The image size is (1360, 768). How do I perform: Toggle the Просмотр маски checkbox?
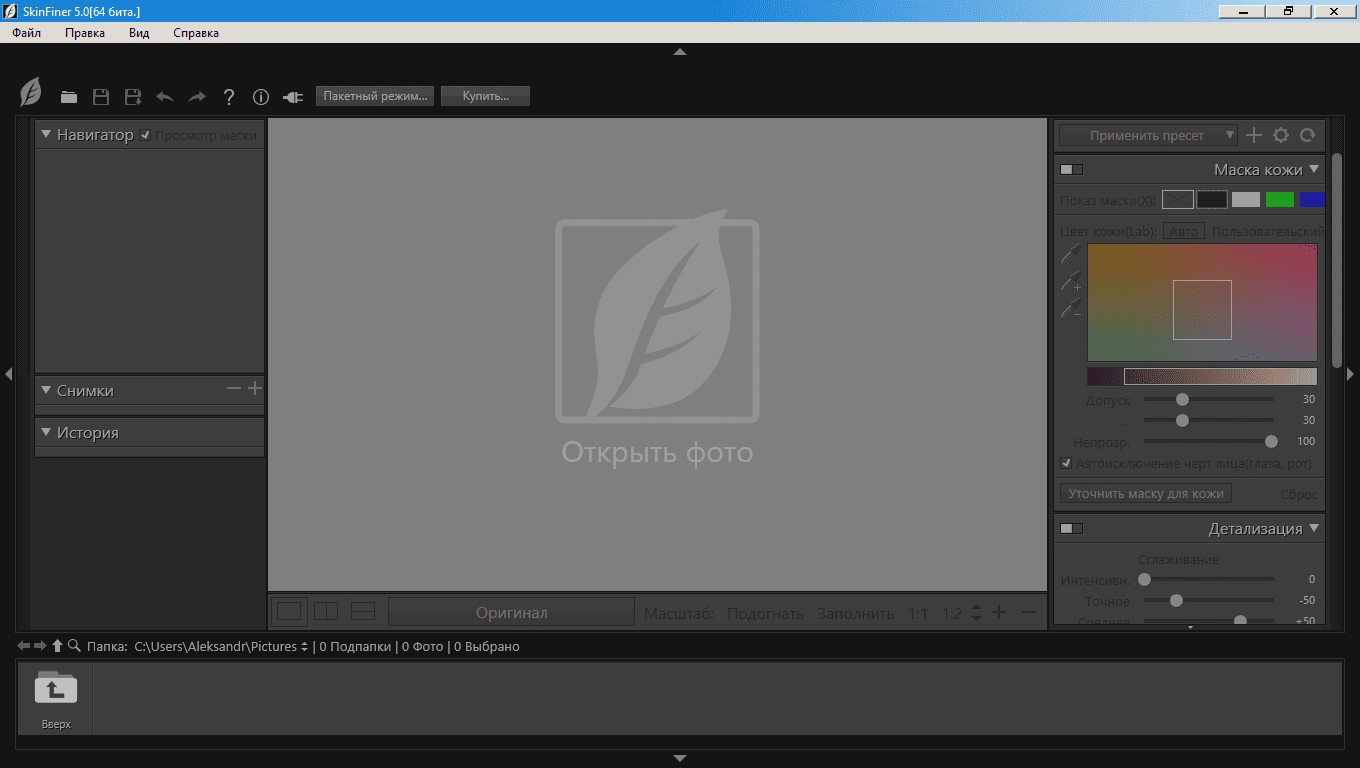tap(146, 135)
